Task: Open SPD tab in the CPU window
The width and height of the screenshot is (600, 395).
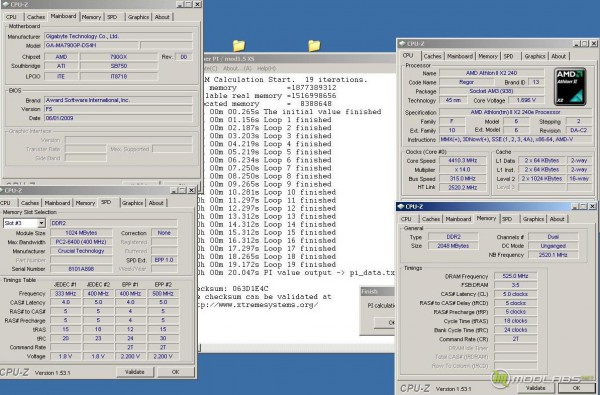Action: 509,56
